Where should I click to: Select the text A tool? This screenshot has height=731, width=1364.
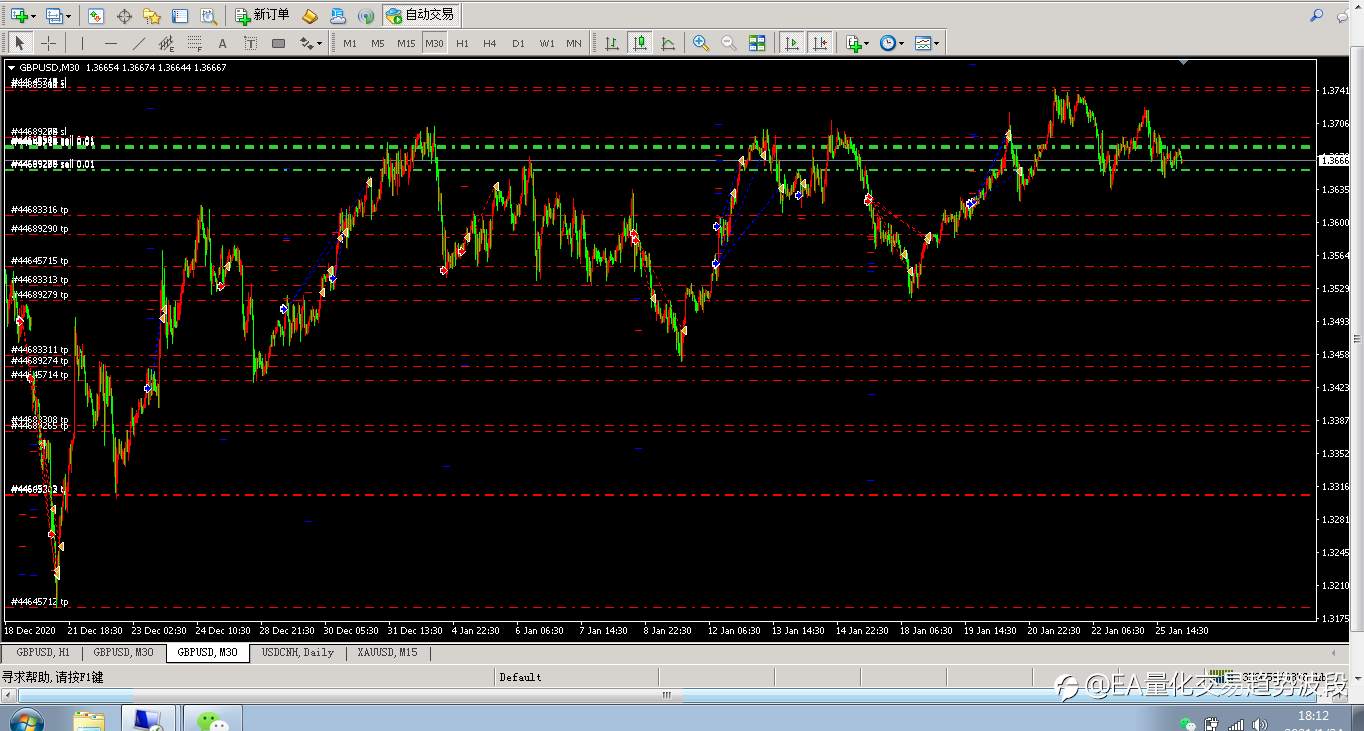tap(222, 43)
